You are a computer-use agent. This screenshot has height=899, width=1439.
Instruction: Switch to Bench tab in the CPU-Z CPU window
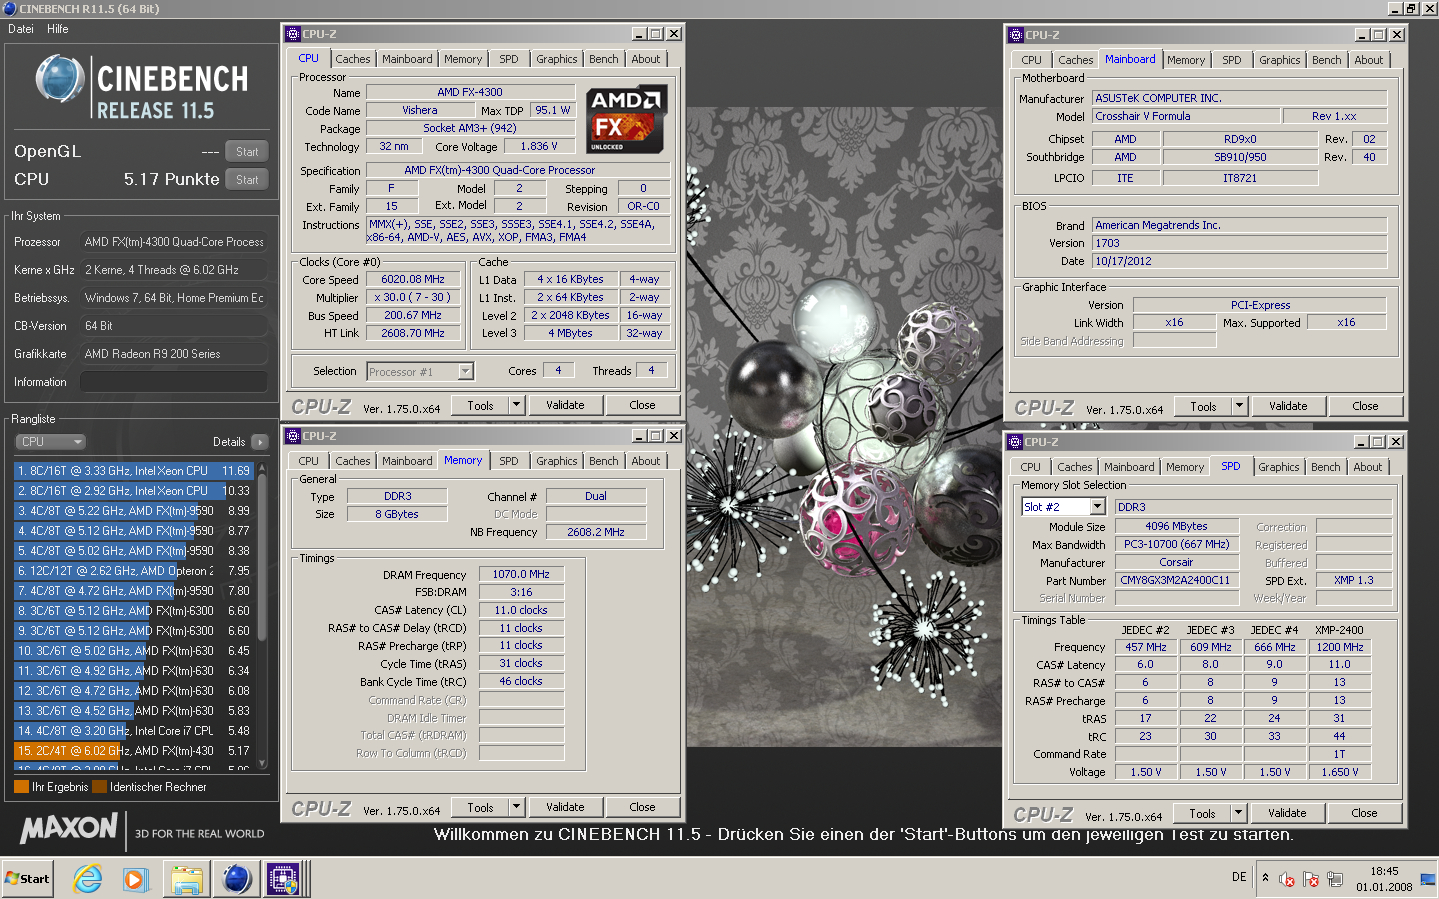[x=604, y=59]
